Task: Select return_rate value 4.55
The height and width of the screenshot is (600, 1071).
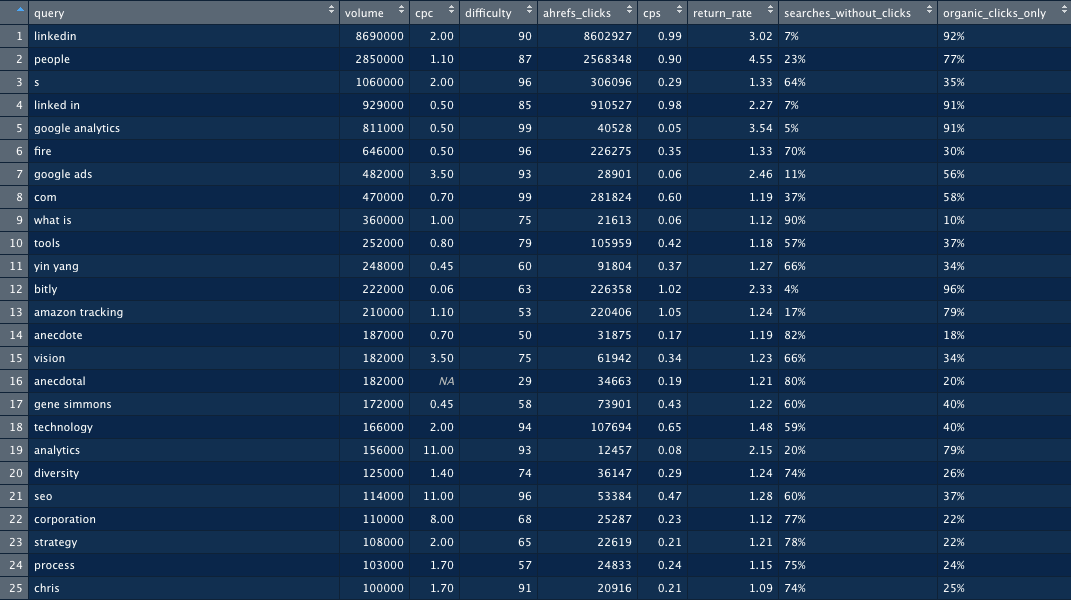Action: tap(760, 59)
